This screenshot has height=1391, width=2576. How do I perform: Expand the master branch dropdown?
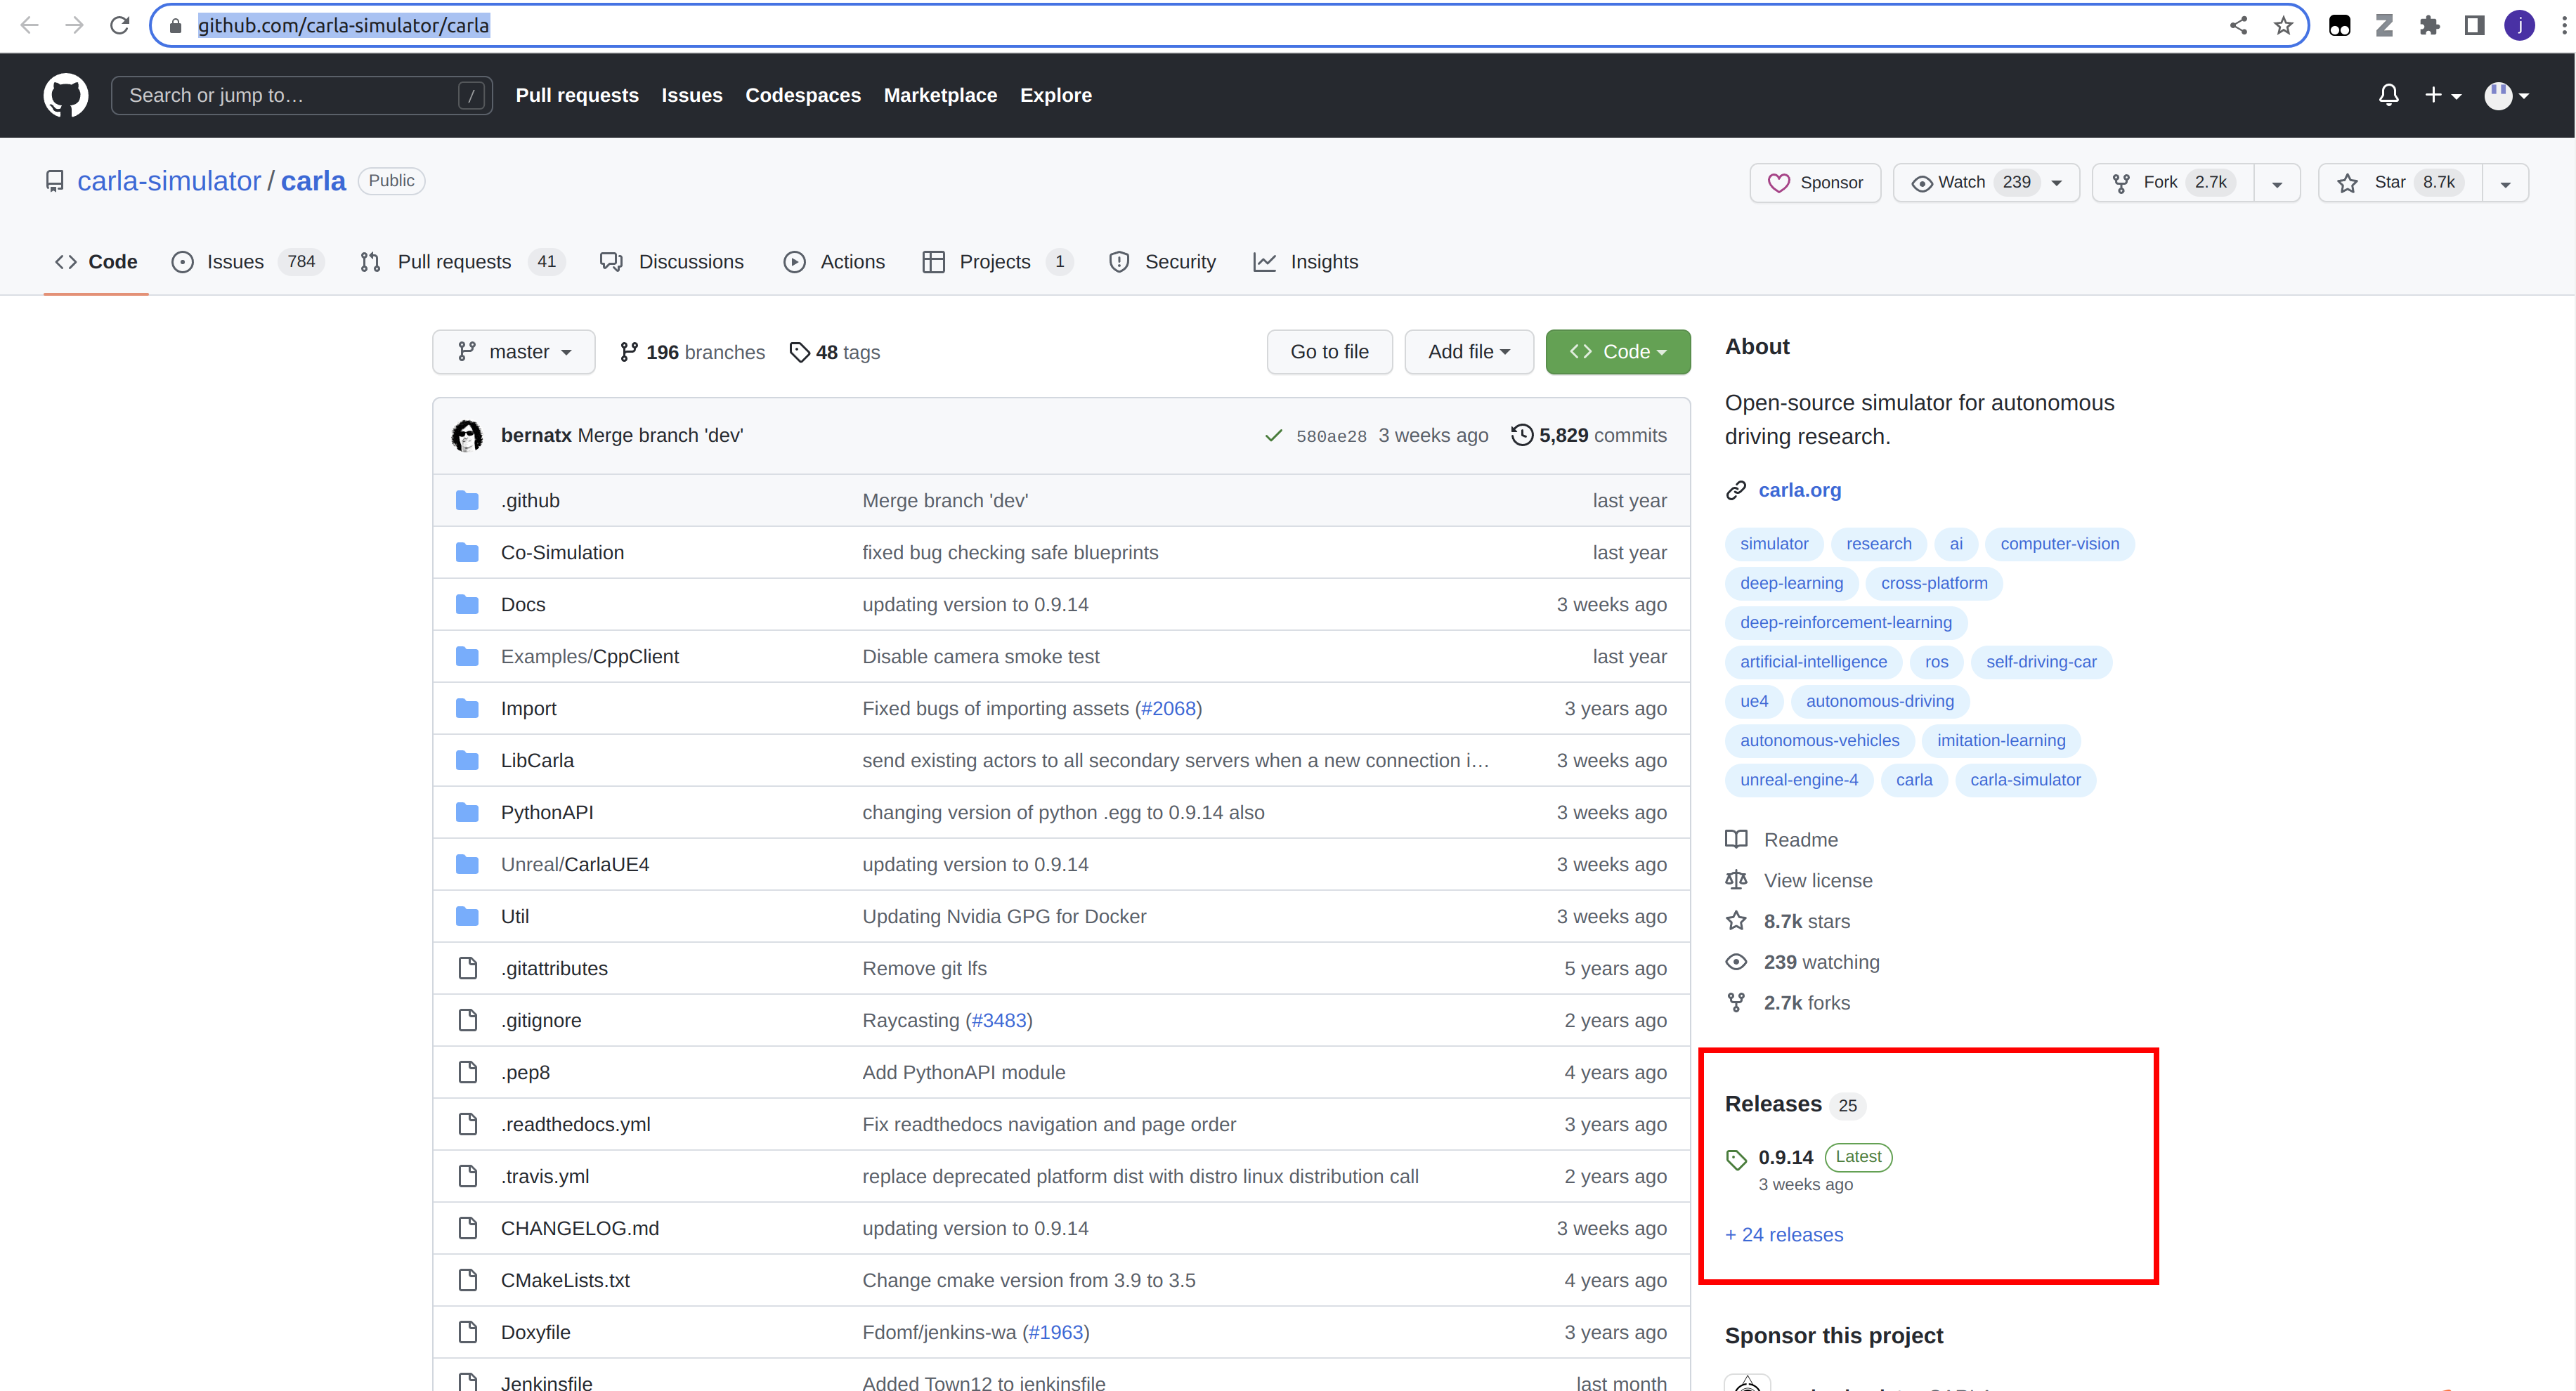514,352
